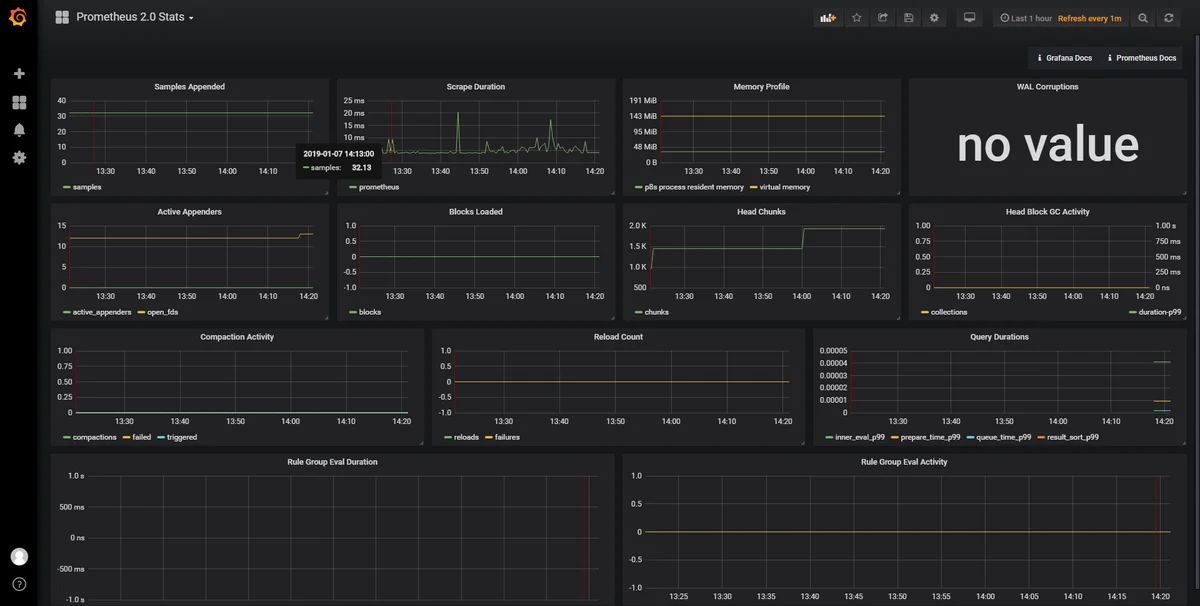Star this dashboard as favorite
The height and width of the screenshot is (606, 1200).
point(857,18)
